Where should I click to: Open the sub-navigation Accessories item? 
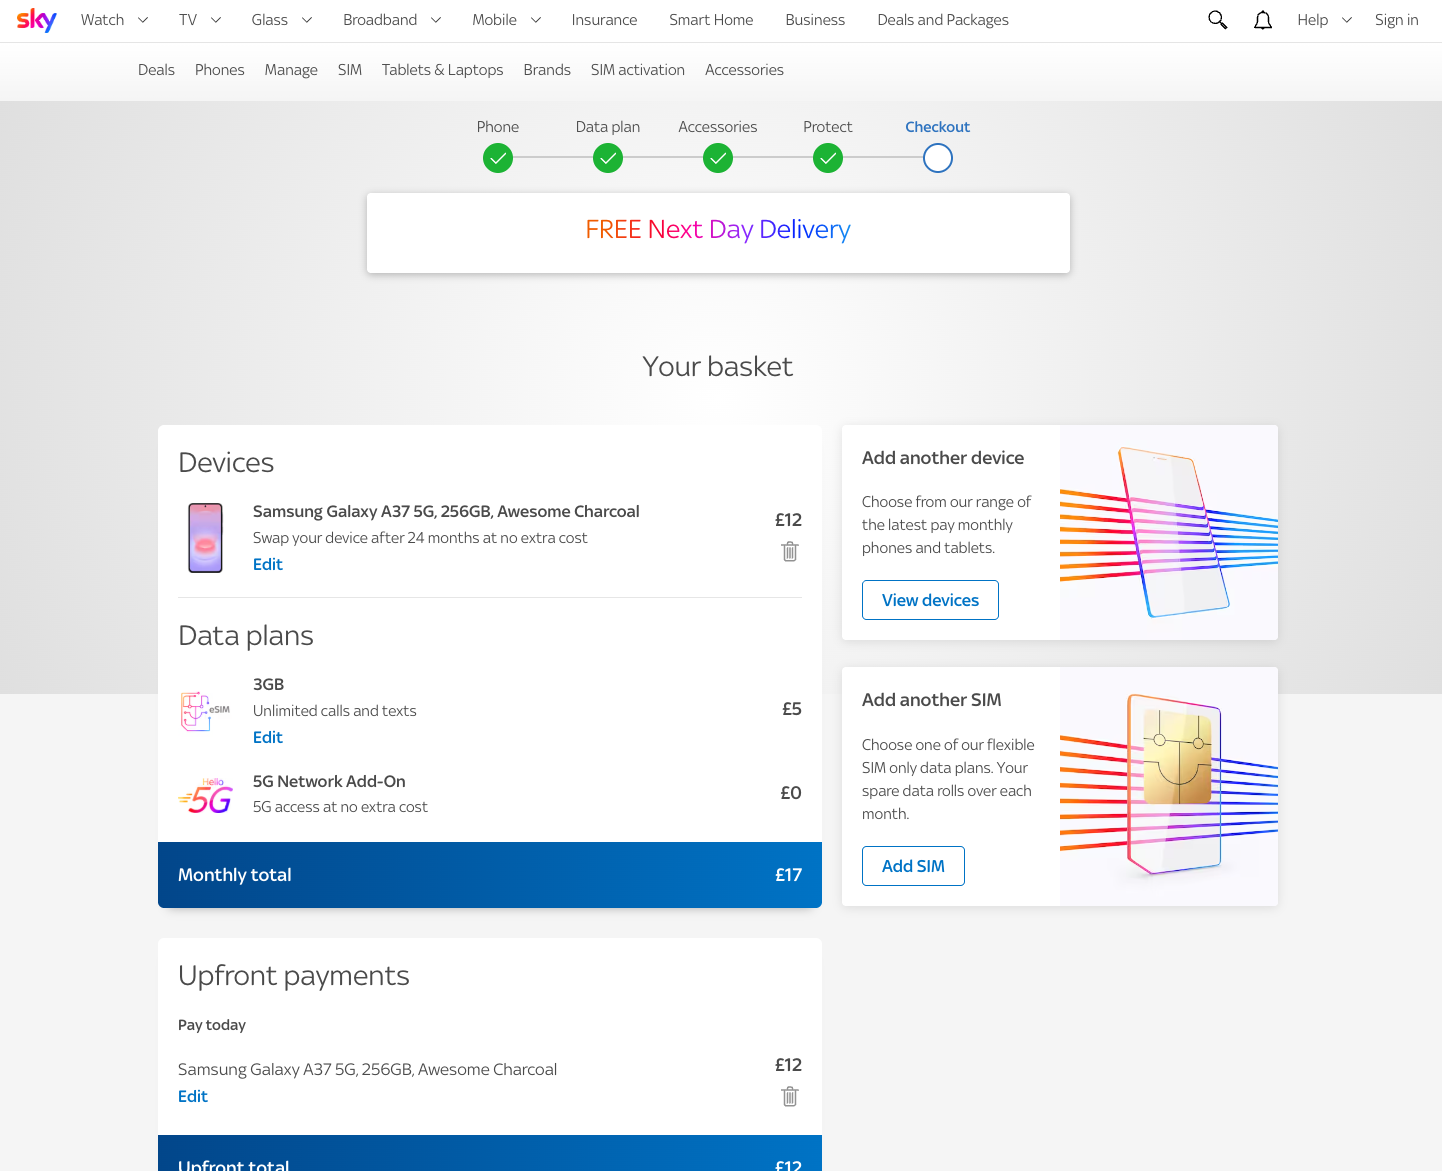click(x=744, y=70)
